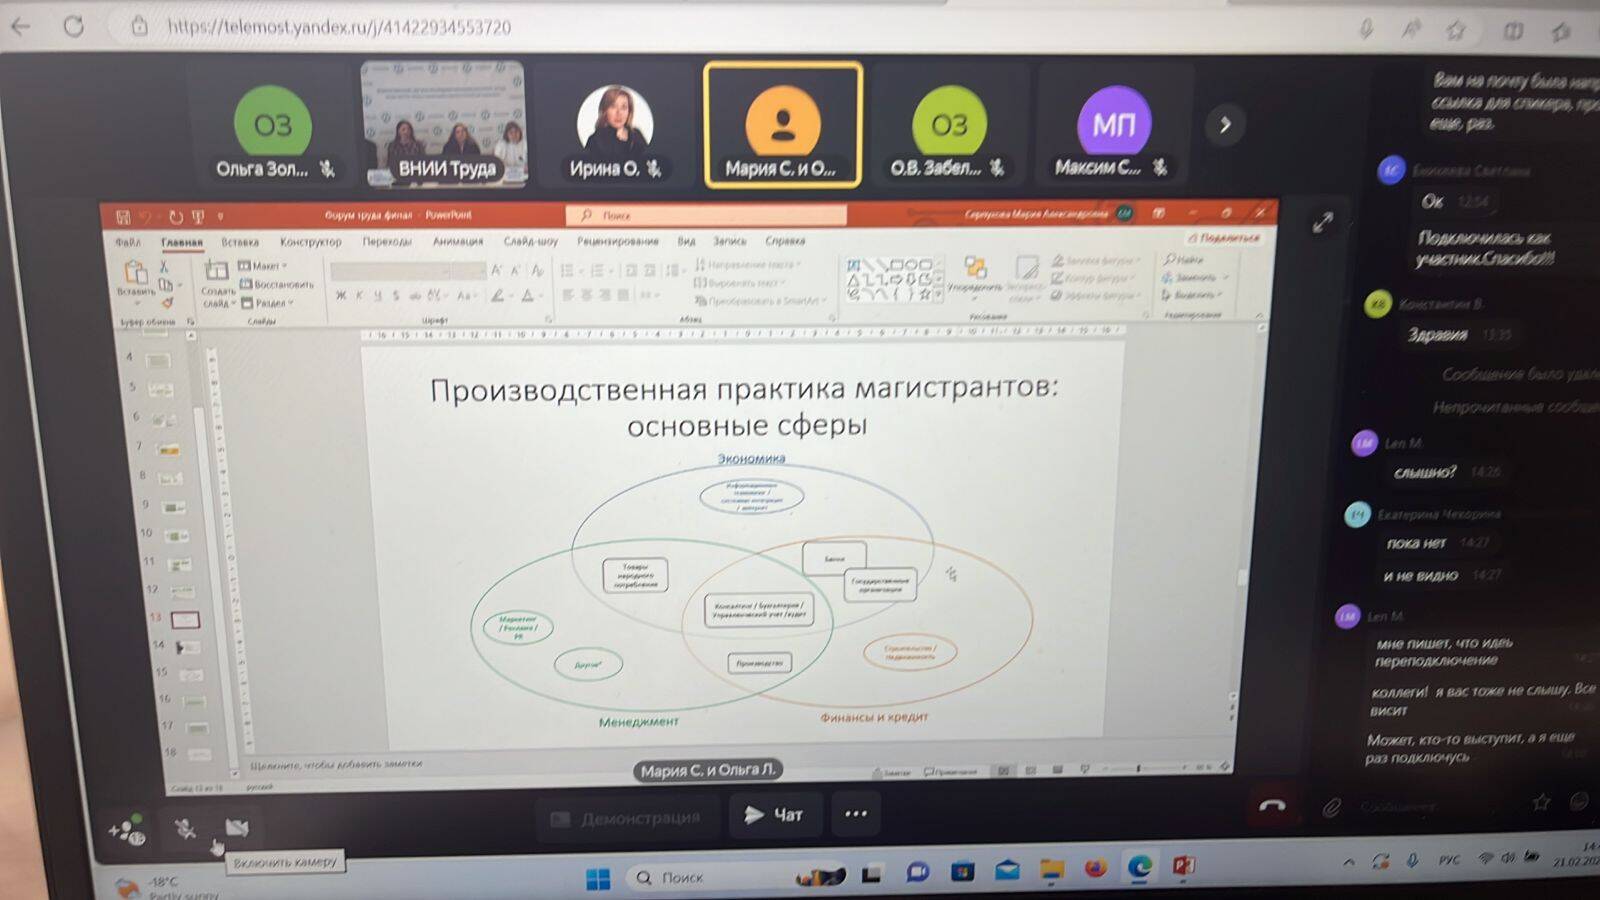Screen dimensions: 1600x900
Task: Toggle Заметки notes pane in PowerPoint status bar
Action: [x=892, y=773]
